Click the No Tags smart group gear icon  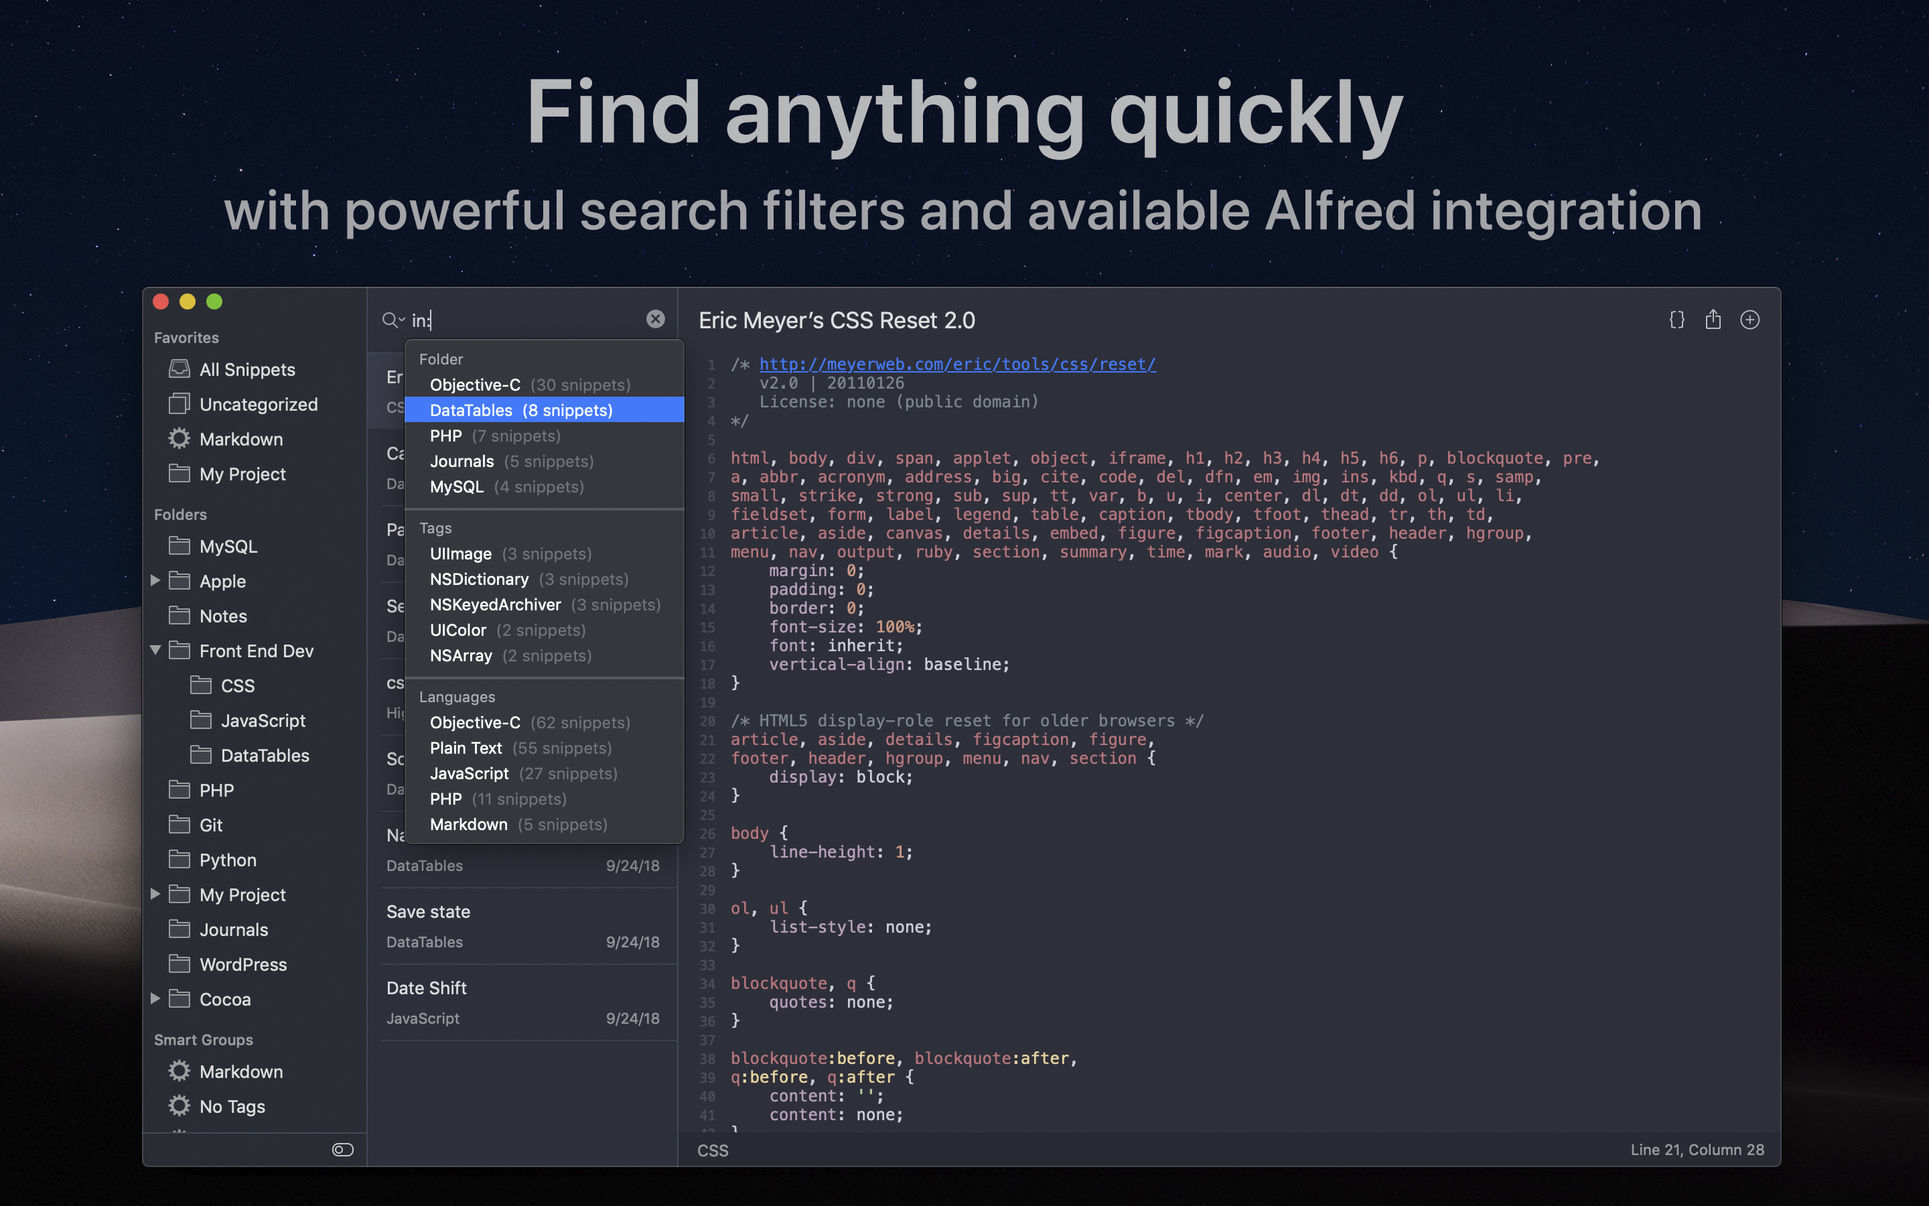178,1106
